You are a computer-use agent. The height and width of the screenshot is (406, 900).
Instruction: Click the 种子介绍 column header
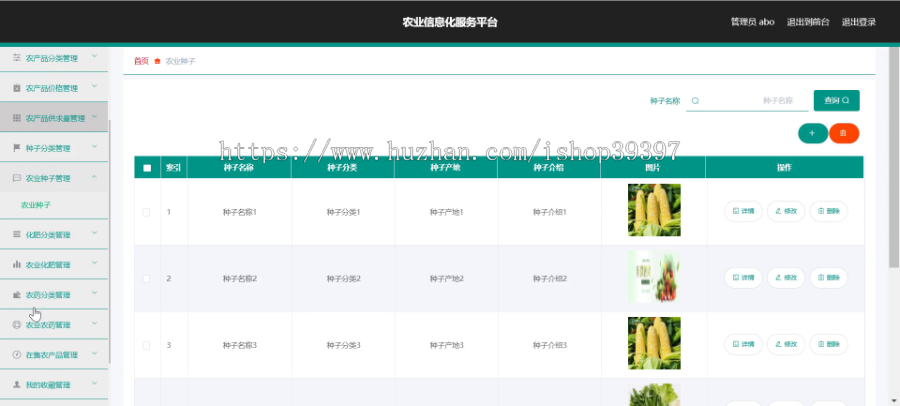(x=549, y=168)
